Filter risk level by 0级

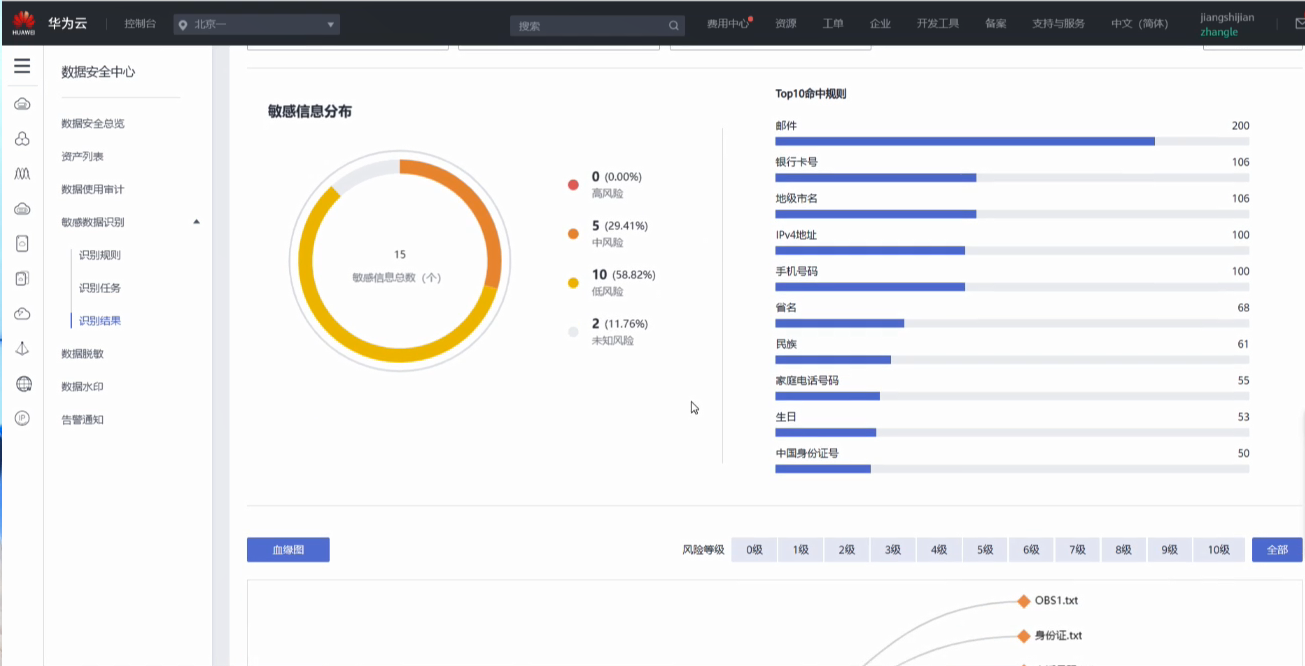coord(754,550)
